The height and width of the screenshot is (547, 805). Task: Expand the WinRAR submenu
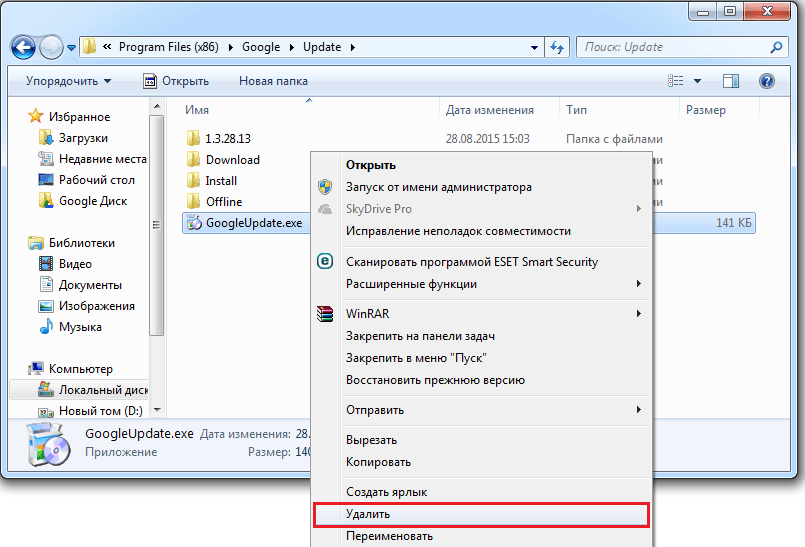(638, 314)
